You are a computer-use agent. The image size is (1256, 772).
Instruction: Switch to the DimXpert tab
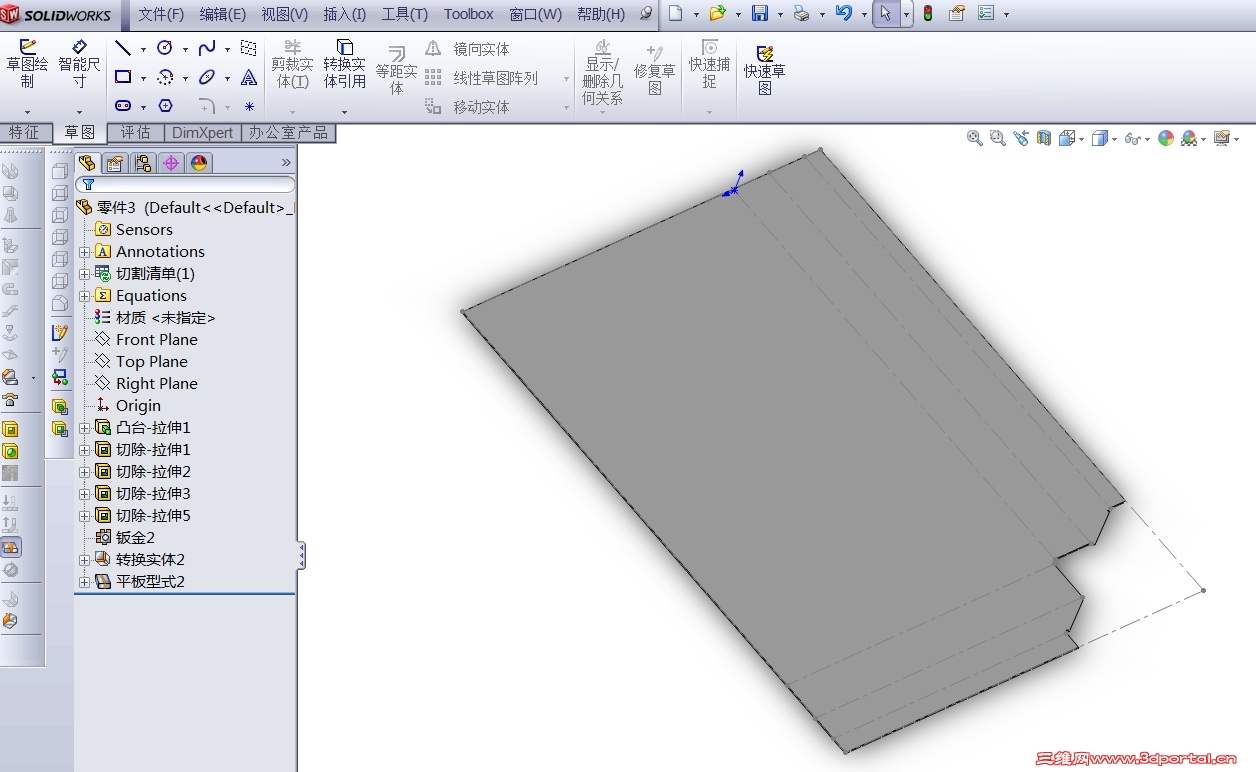(202, 132)
